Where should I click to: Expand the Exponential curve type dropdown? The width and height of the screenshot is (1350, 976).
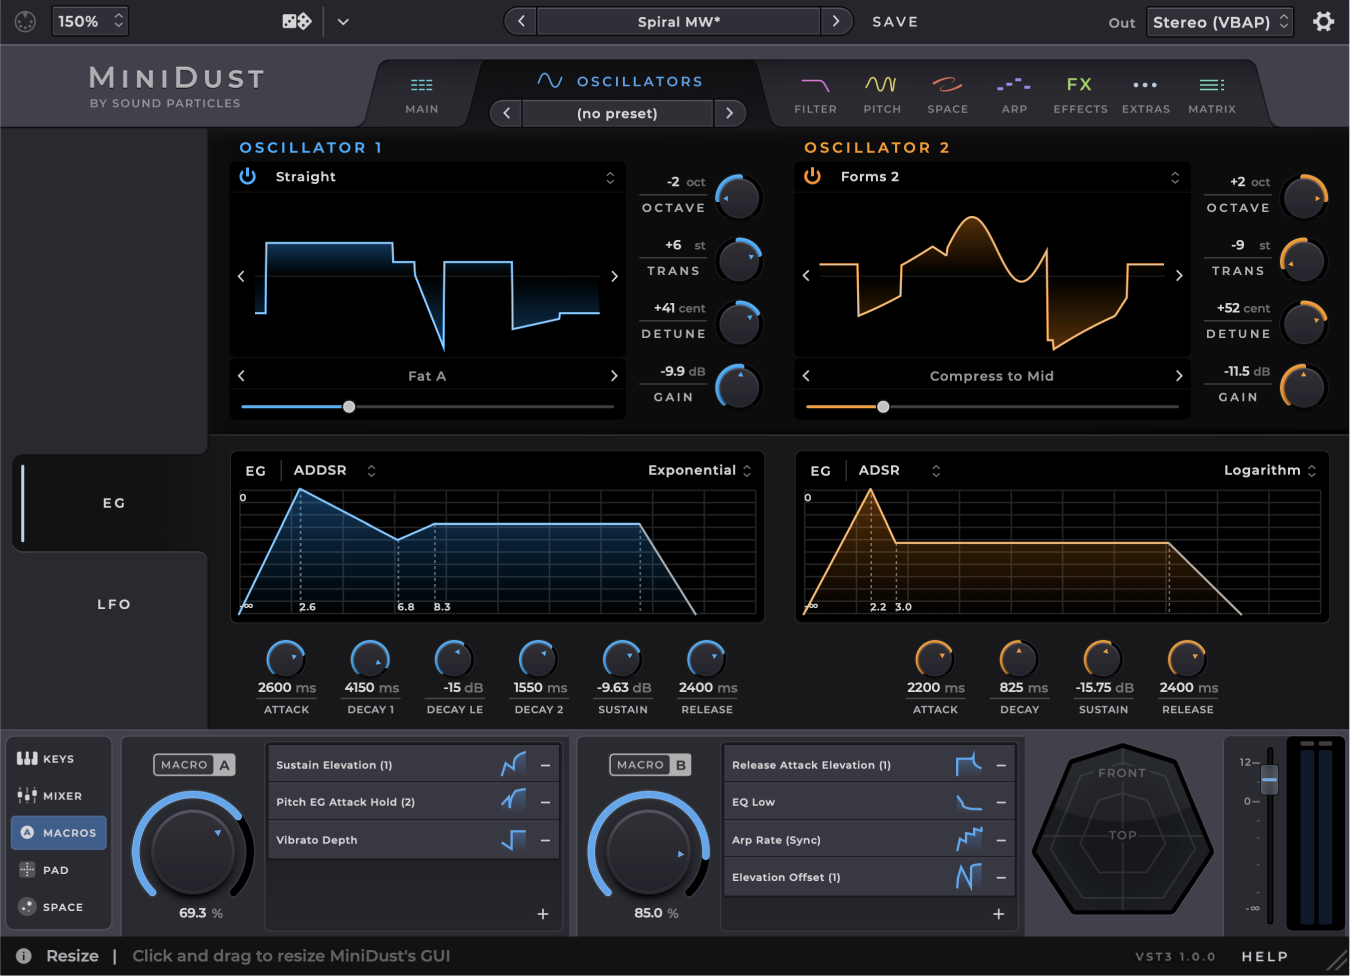point(700,470)
